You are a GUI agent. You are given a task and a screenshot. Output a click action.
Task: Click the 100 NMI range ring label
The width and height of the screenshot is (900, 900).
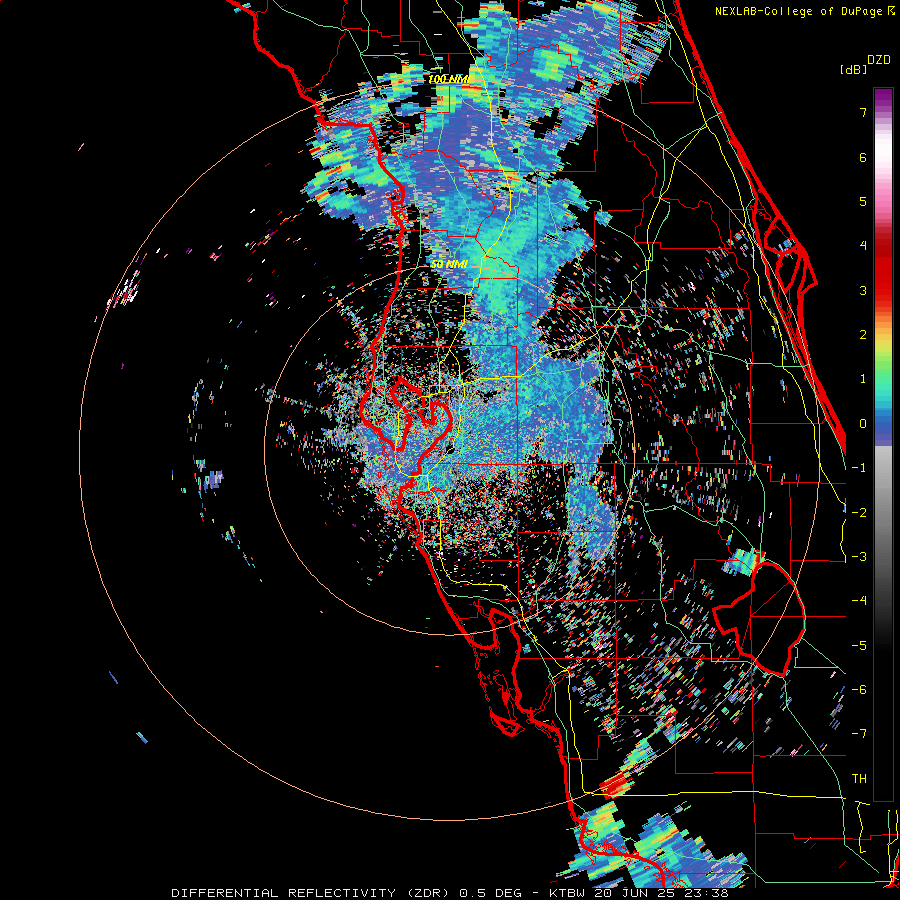point(451,79)
